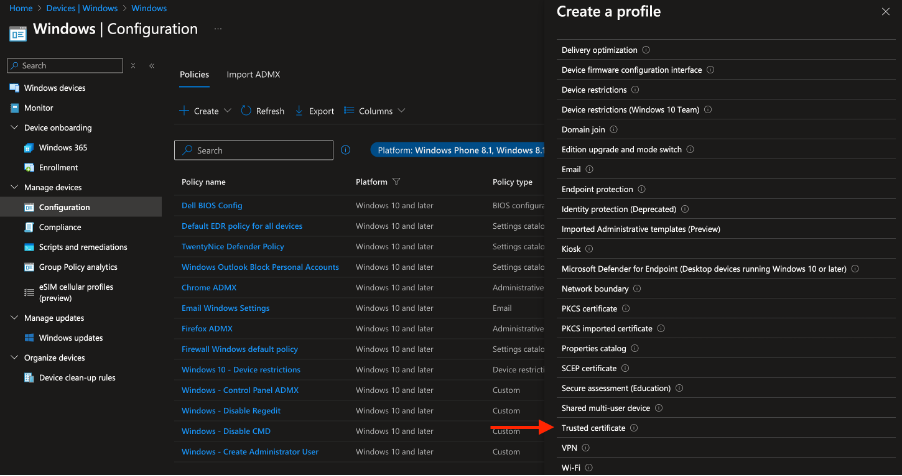Viewport: 902px width, 476px height.
Task: Show info icon for VPN
Action: click(586, 448)
